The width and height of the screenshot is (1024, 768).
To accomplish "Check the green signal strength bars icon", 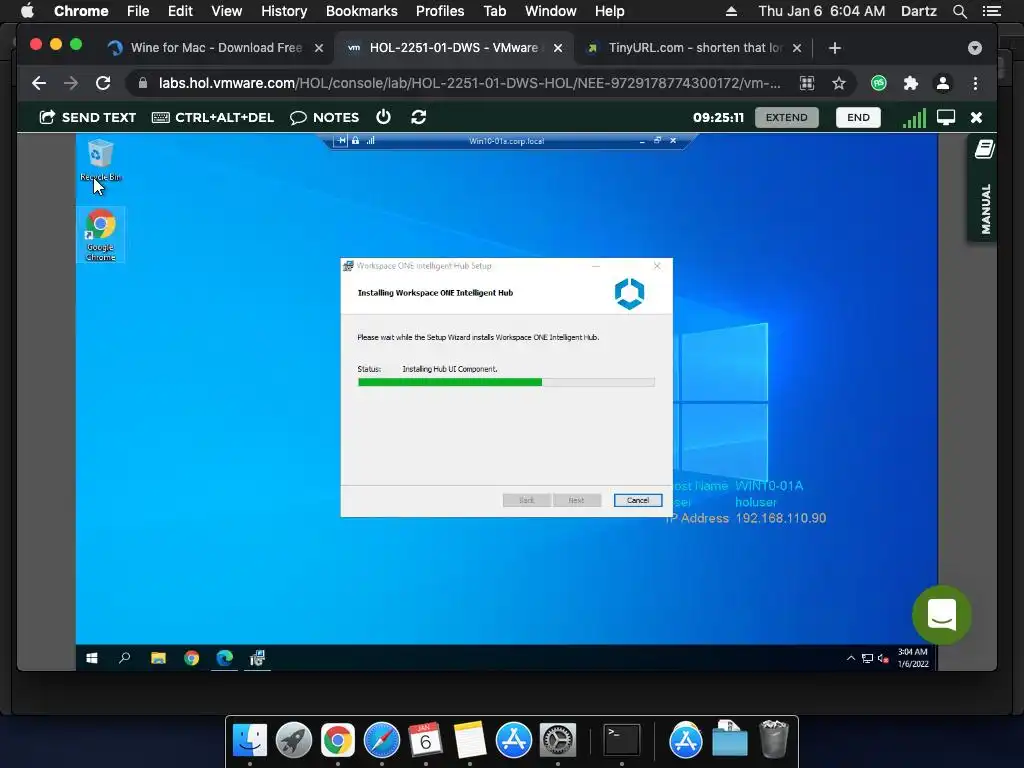I will click(914, 118).
